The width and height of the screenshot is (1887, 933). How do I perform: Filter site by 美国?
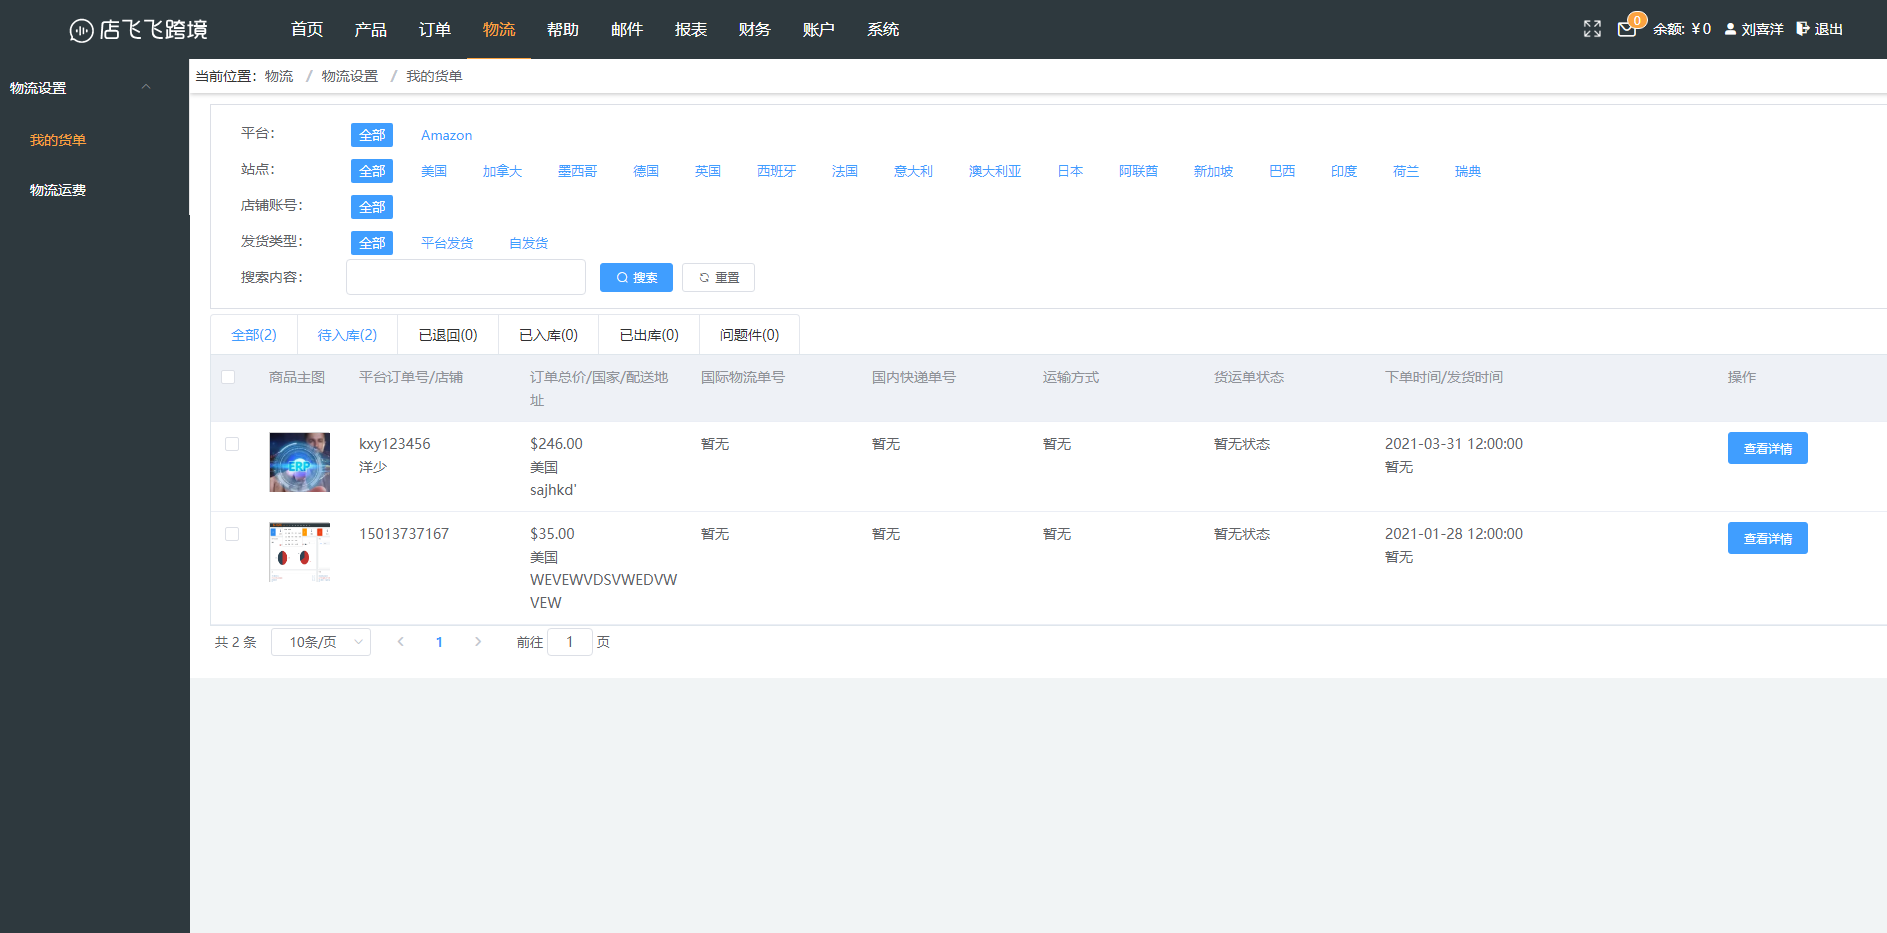434,171
